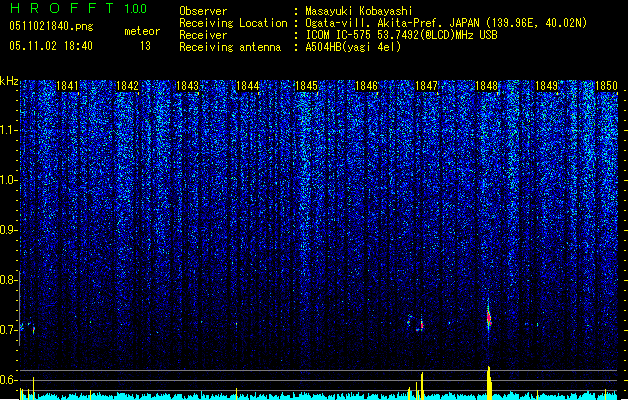Select the ICOM IC-575 receiver text
The width and height of the screenshot is (629, 400).
[x=401, y=35]
